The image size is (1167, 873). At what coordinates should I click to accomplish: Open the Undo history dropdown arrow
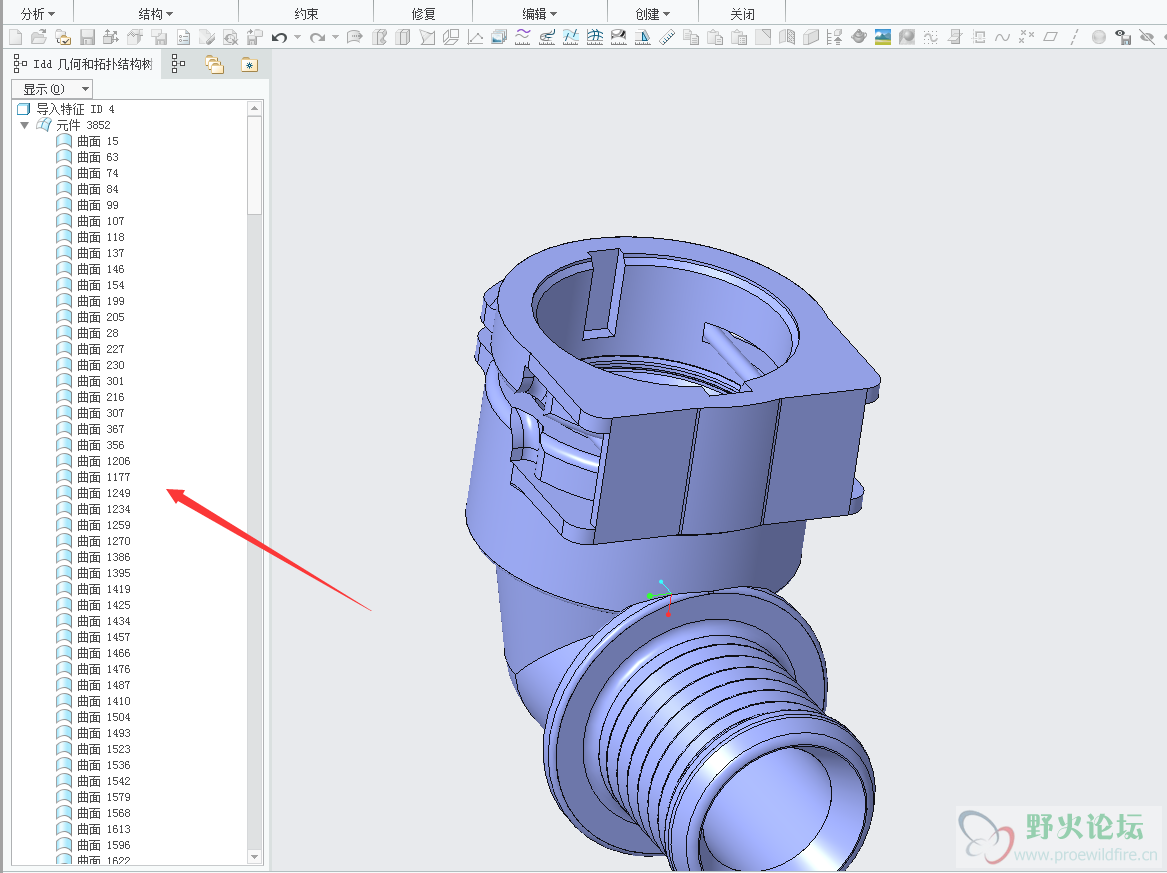coord(297,36)
